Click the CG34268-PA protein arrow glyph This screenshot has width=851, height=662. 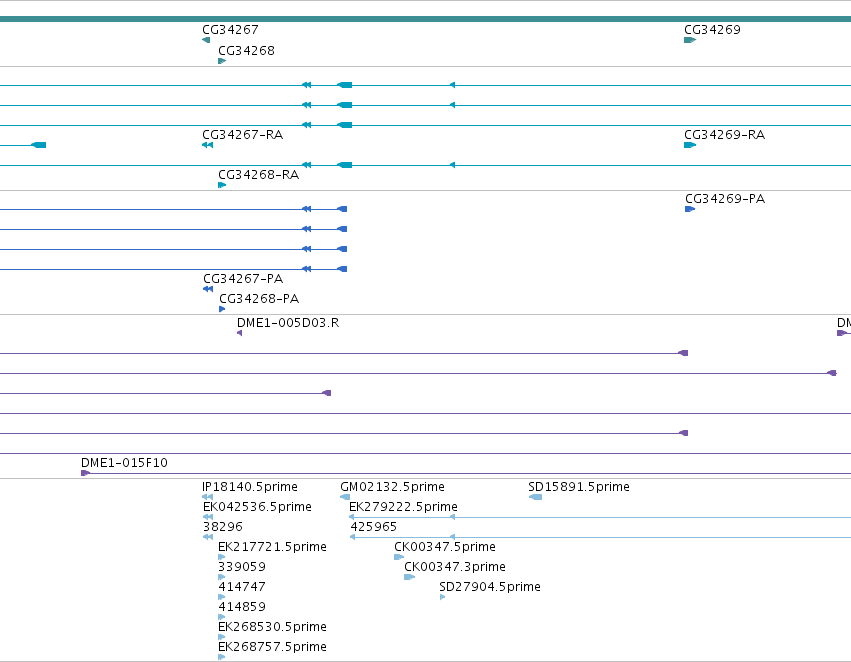click(222, 309)
